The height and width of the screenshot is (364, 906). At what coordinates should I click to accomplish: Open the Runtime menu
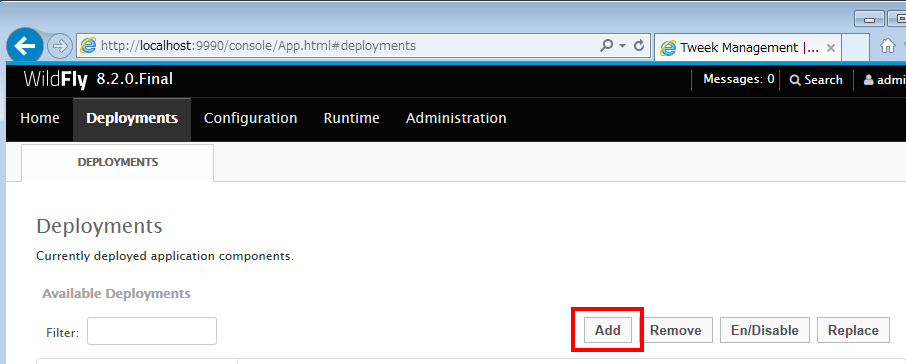click(351, 118)
